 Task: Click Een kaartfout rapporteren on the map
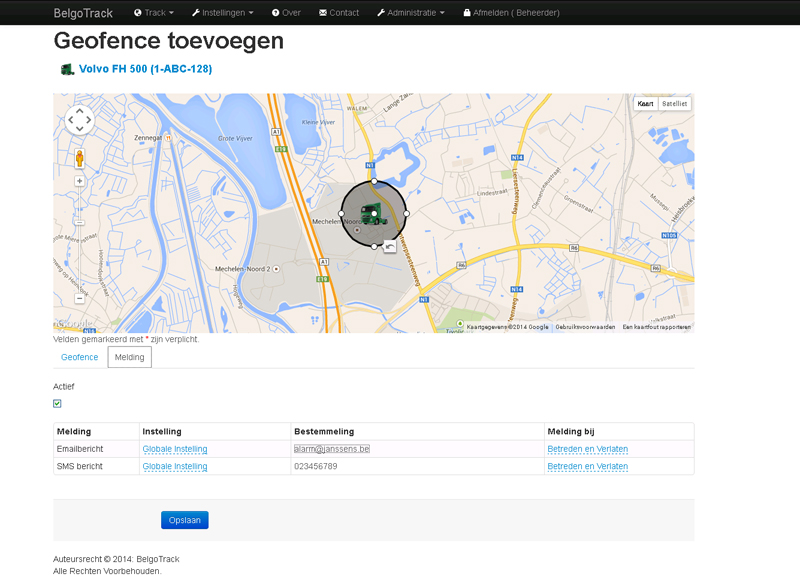657,327
